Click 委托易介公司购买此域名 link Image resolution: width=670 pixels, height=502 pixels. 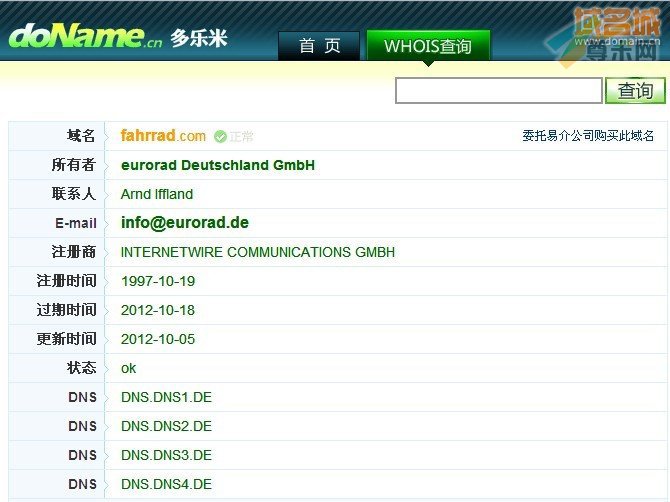tap(588, 136)
